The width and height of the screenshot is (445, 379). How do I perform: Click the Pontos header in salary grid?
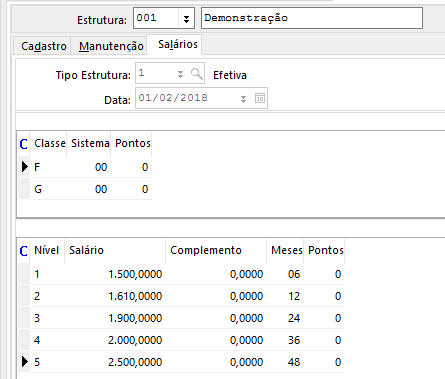click(325, 250)
